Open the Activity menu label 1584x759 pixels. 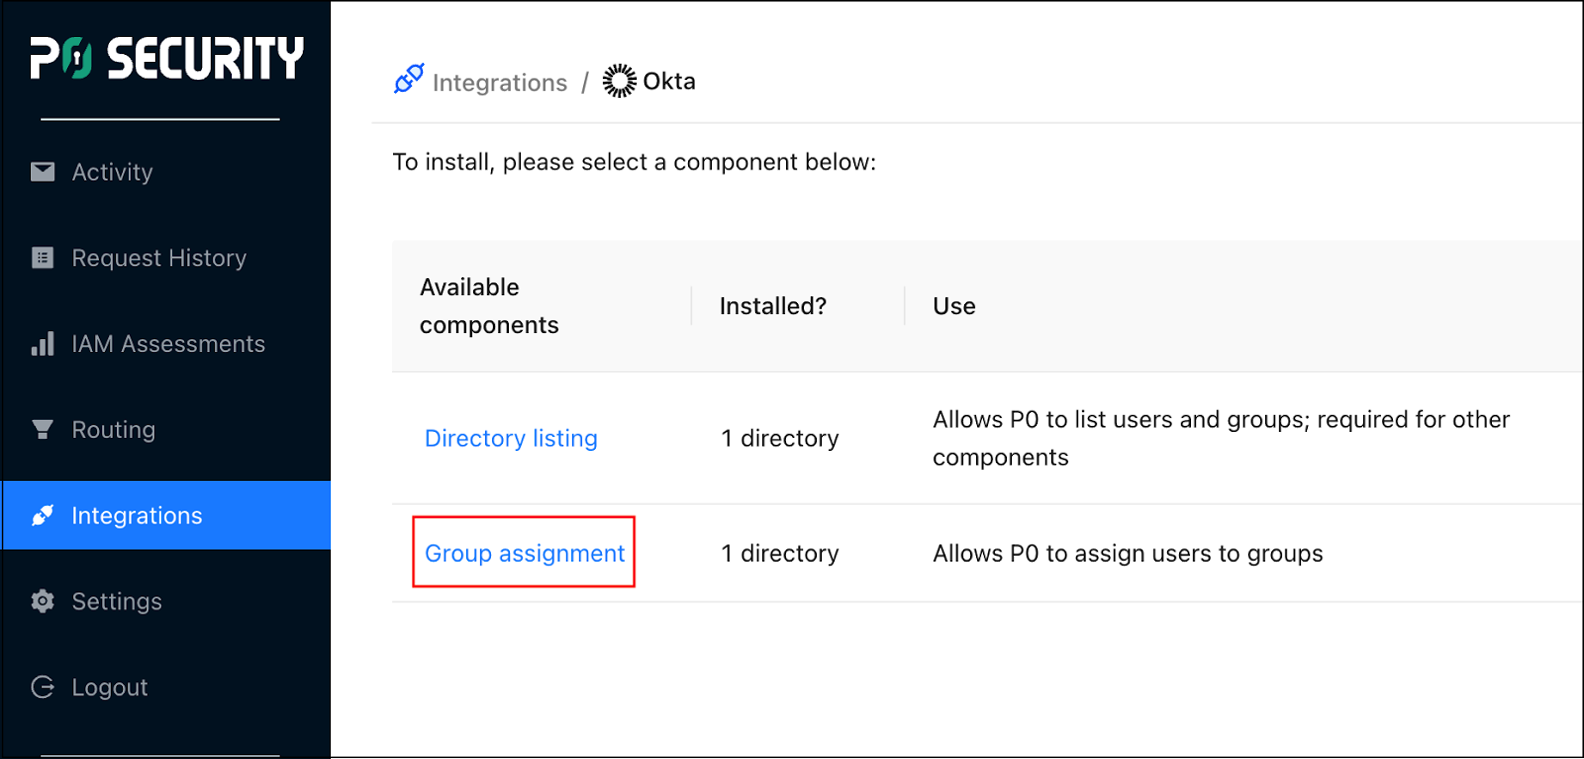coord(112,172)
